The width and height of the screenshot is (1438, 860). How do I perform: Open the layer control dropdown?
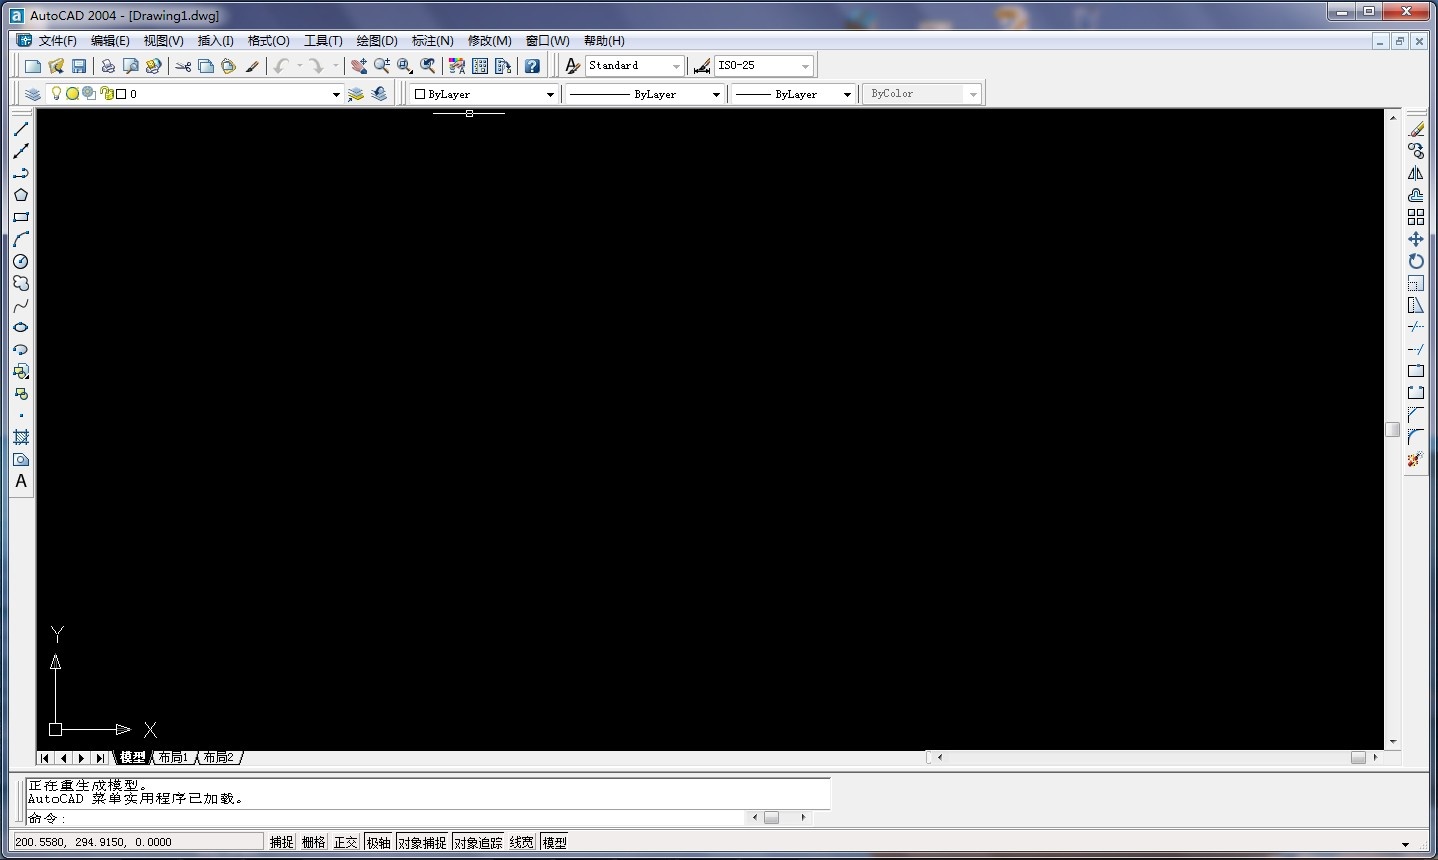point(336,93)
